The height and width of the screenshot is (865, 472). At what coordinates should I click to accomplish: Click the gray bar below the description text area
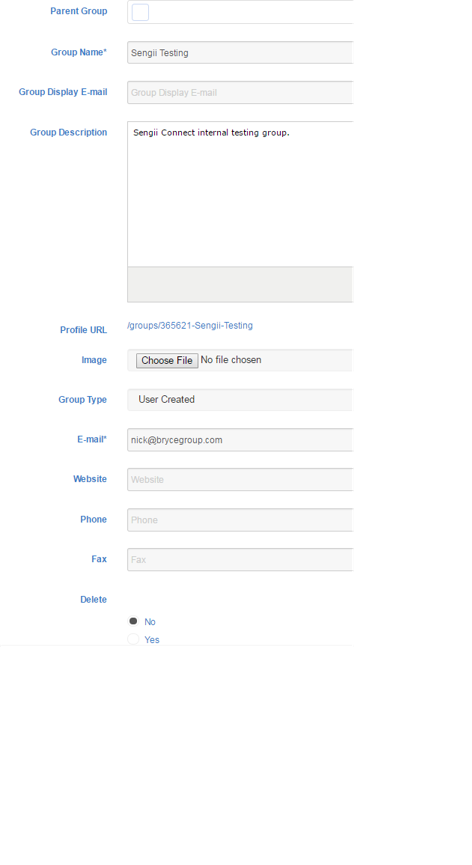(240, 285)
